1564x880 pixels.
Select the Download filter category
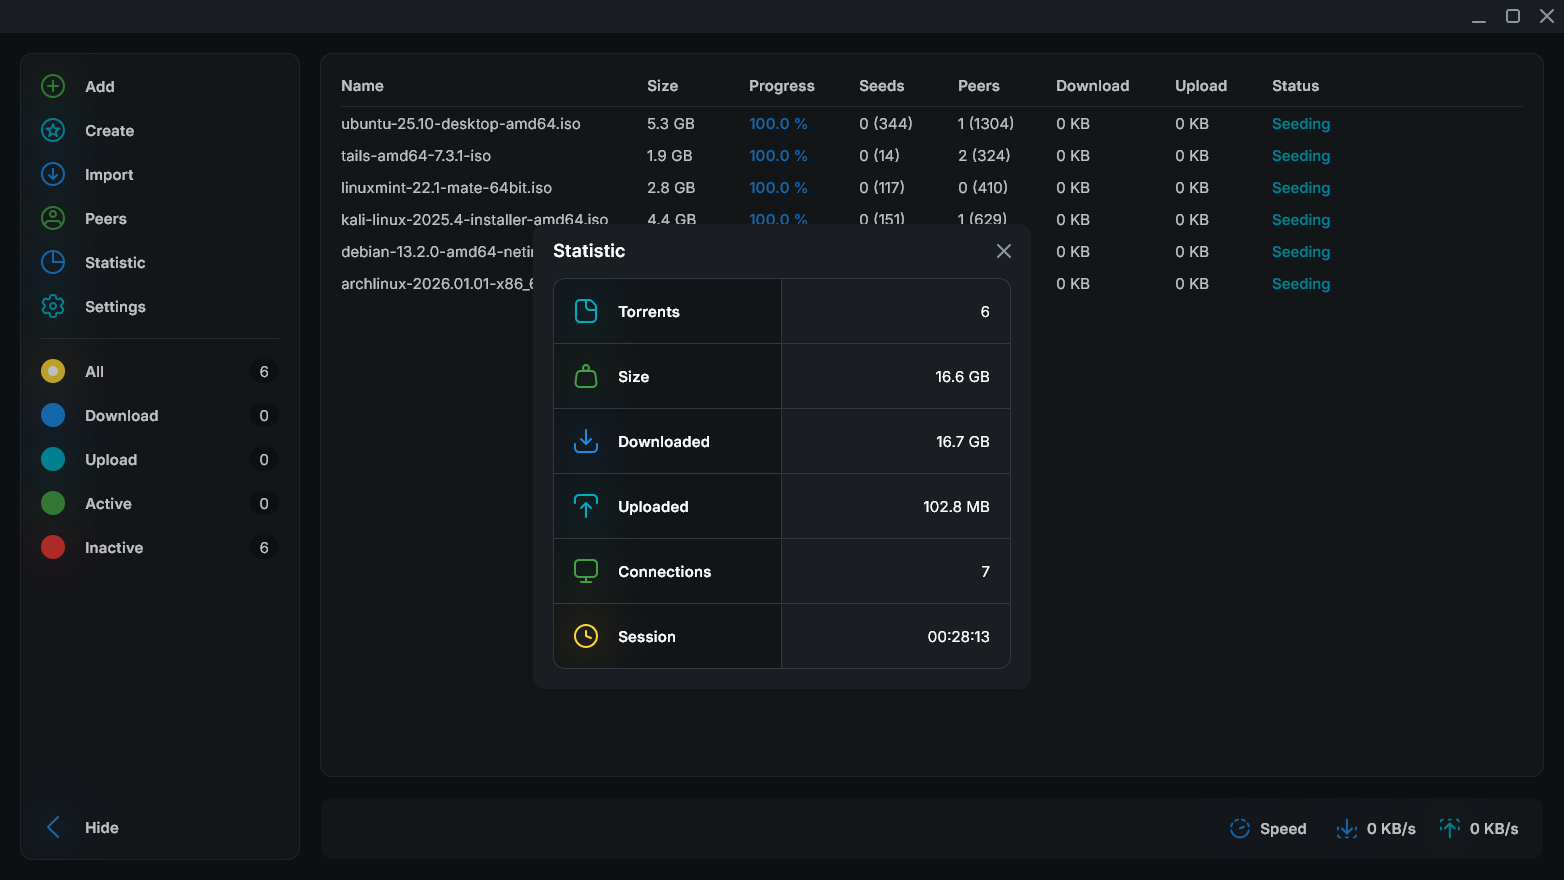pos(121,415)
